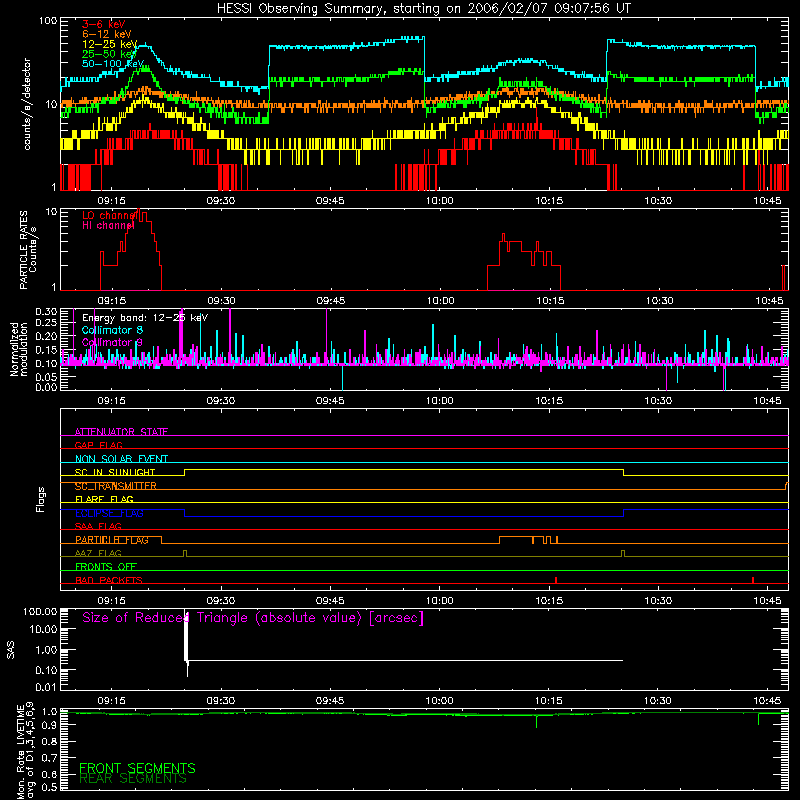
Task: Click SC_IN_SUNLIGHT rising step before 09:30
Action: pos(184,472)
